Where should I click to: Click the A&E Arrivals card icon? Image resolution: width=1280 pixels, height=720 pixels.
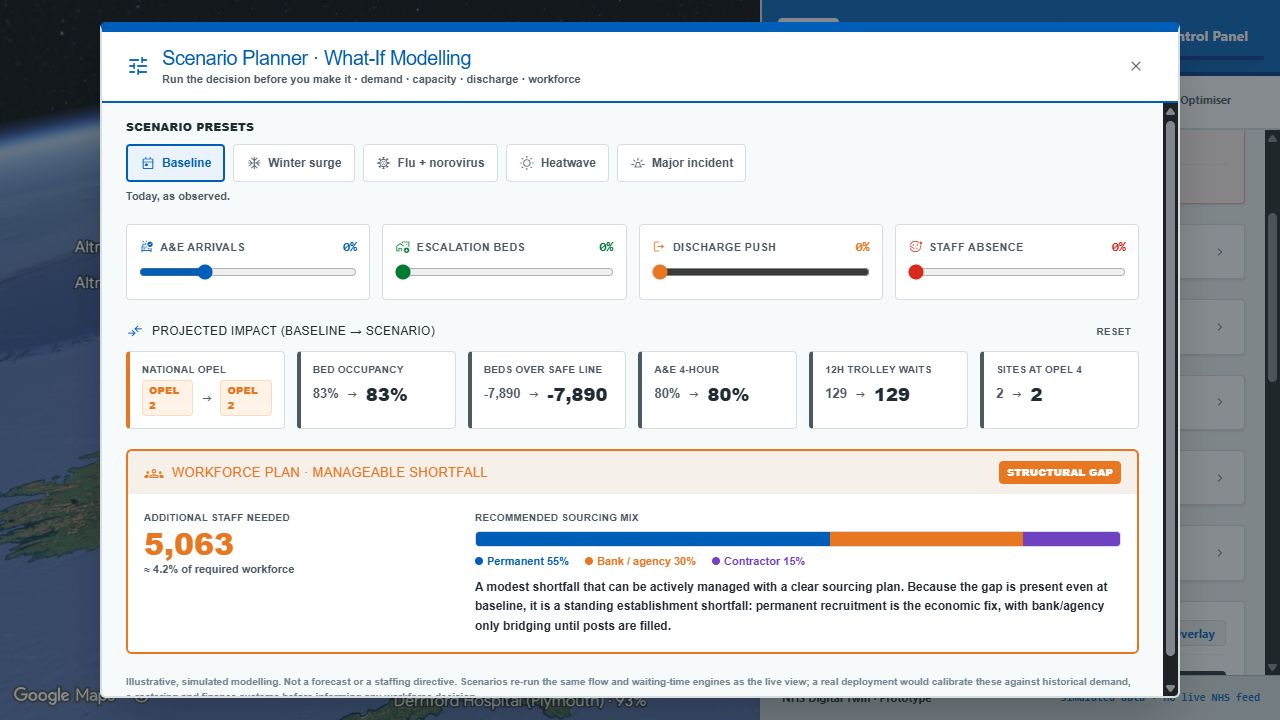147,247
